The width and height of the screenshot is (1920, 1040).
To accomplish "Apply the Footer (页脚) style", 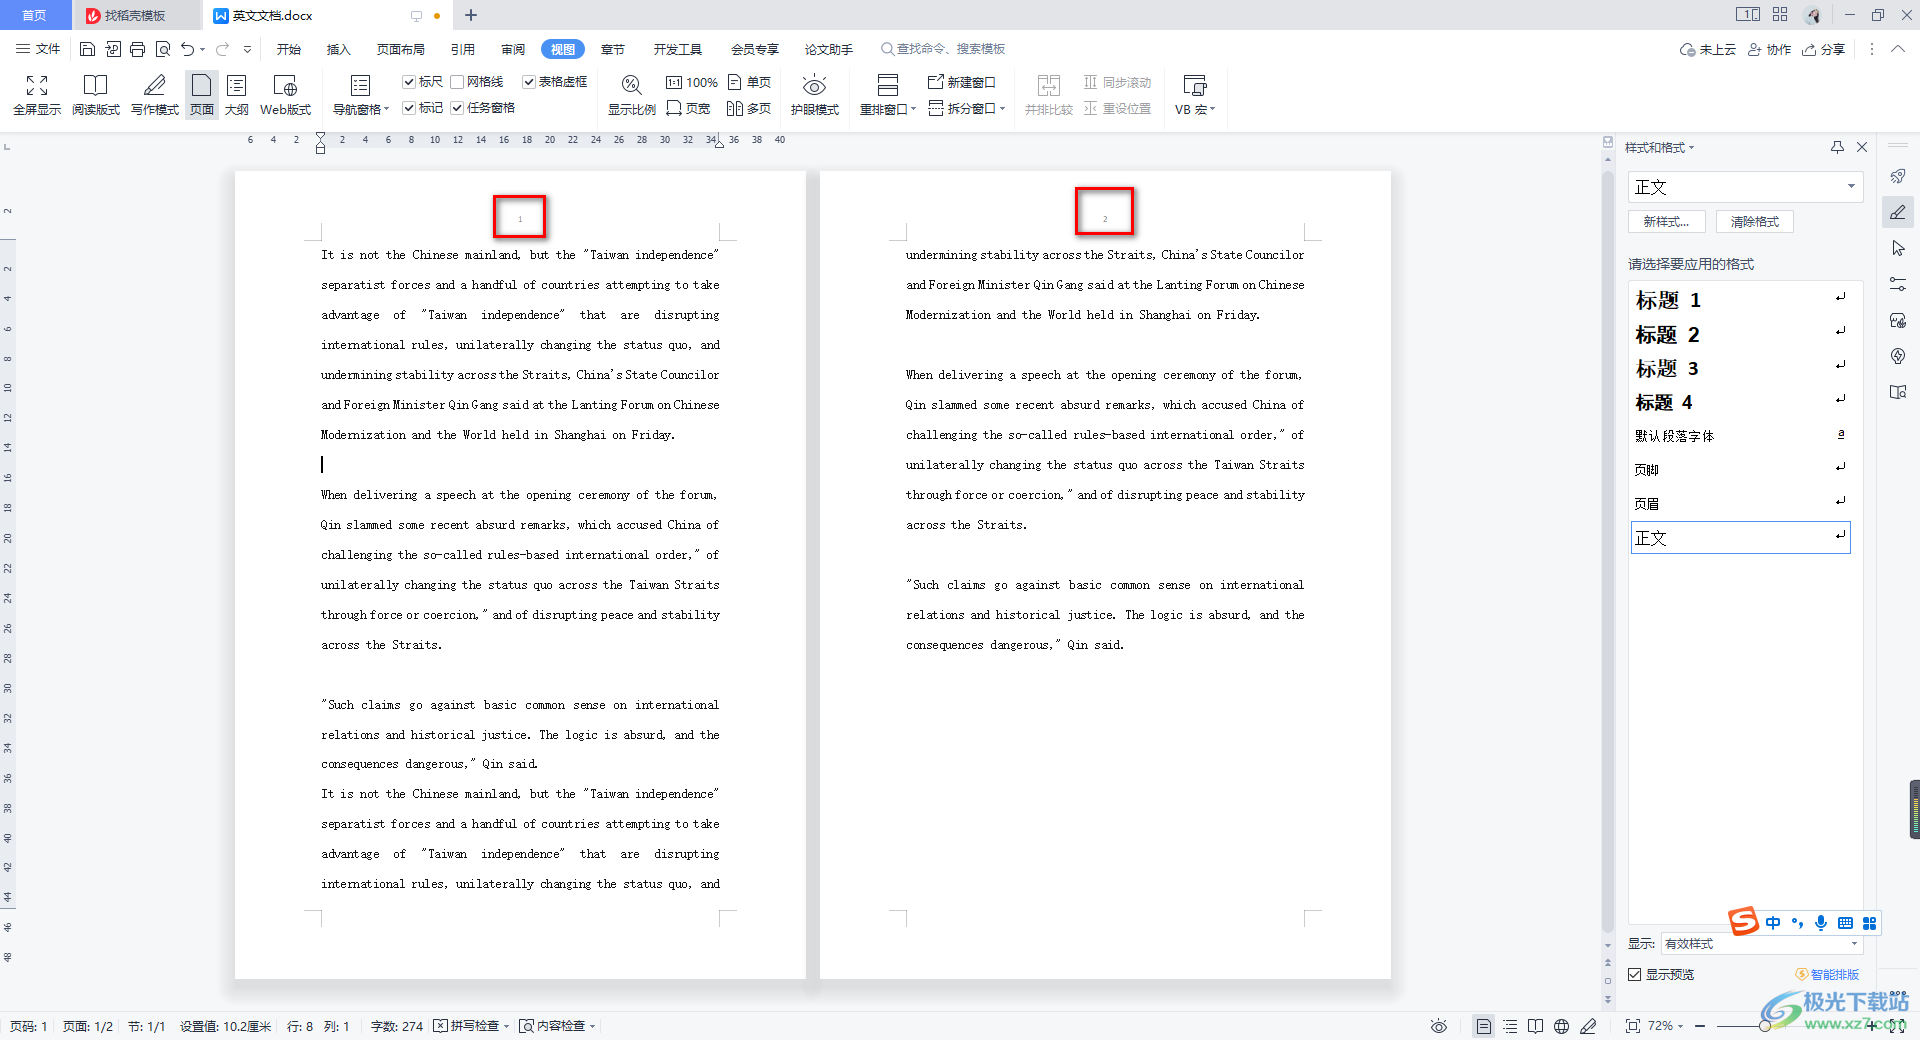I will click(x=1740, y=470).
